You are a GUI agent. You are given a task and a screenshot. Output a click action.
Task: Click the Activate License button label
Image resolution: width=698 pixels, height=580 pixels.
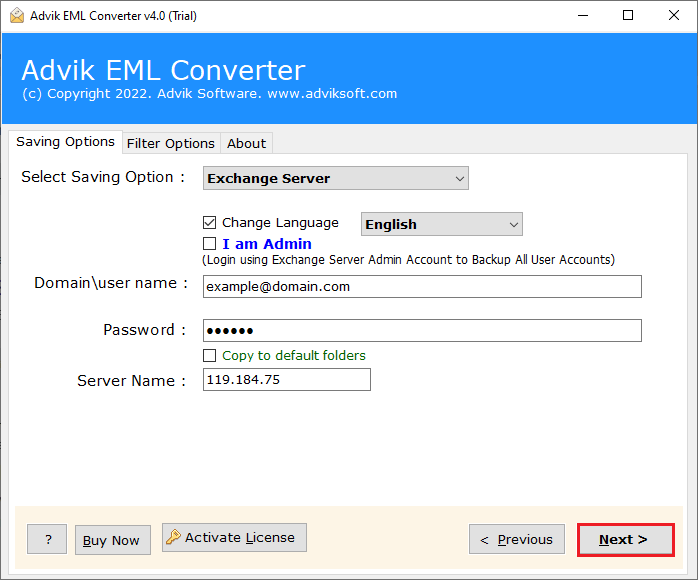pyautogui.click(x=240, y=538)
